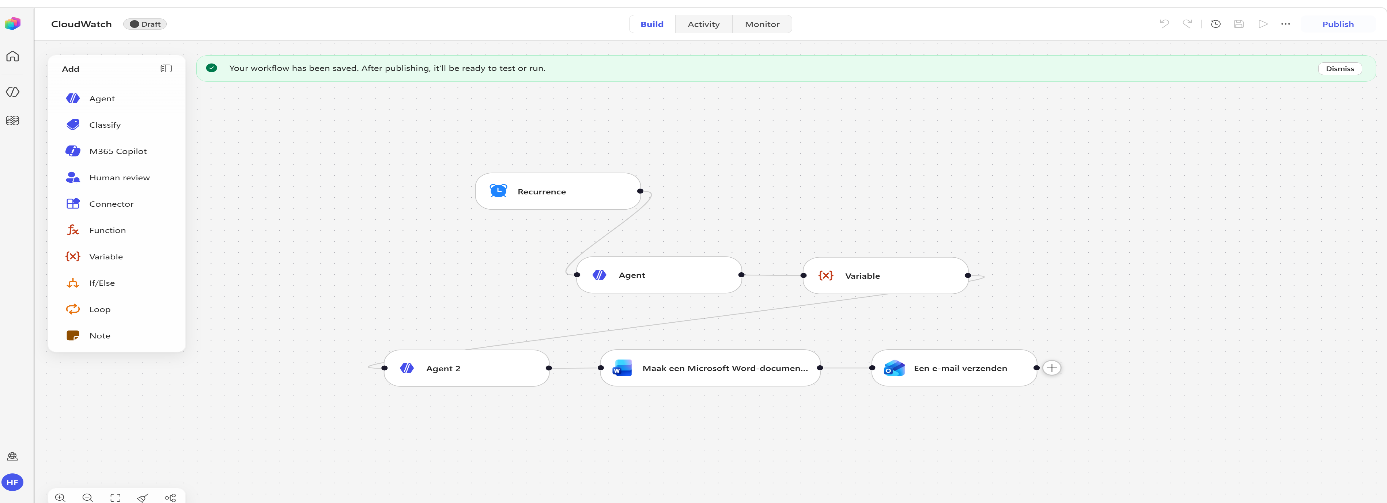Image resolution: width=1387 pixels, height=503 pixels.
Task: Click the undo arrow in the top toolbar
Action: (x=1164, y=24)
